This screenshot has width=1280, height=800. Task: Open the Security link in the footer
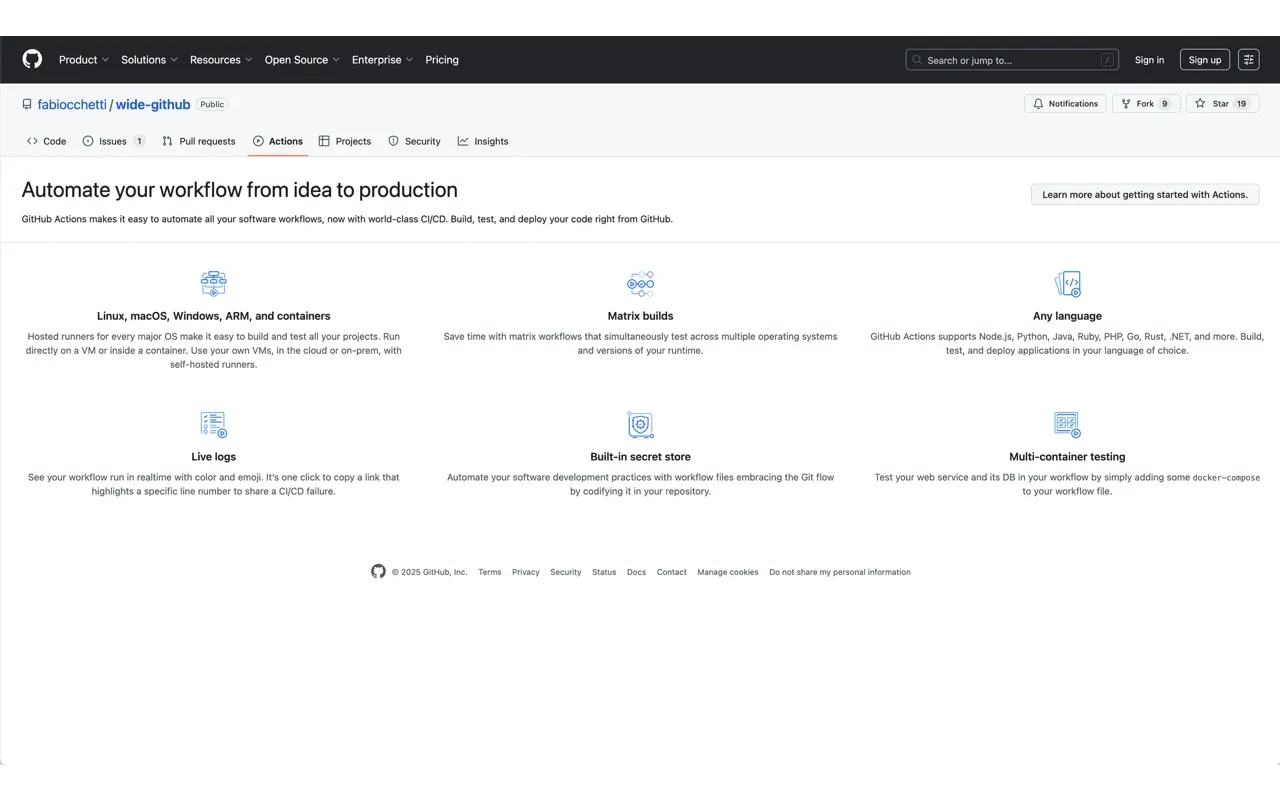tap(566, 573)
